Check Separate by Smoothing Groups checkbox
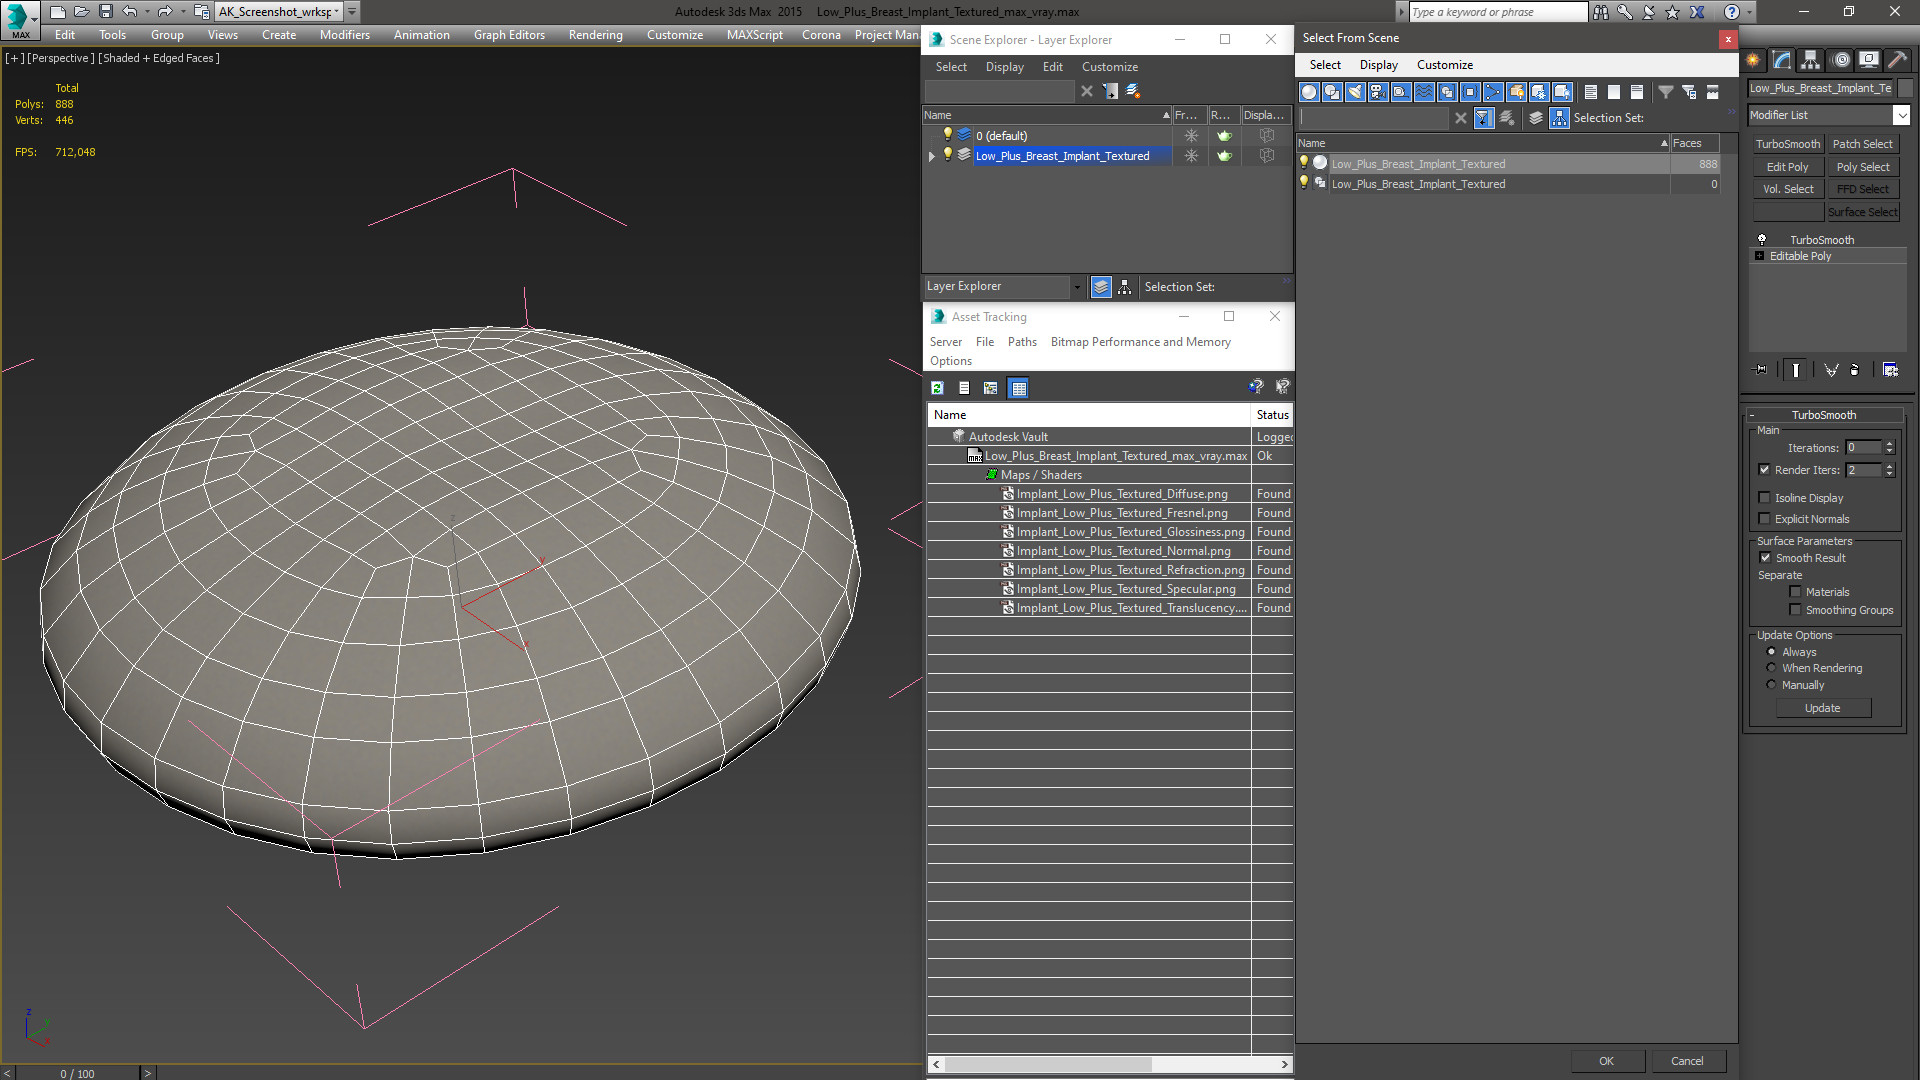Viewport: 1920px width, 1080px height. pyautogui.click(x=1795, y=610)
